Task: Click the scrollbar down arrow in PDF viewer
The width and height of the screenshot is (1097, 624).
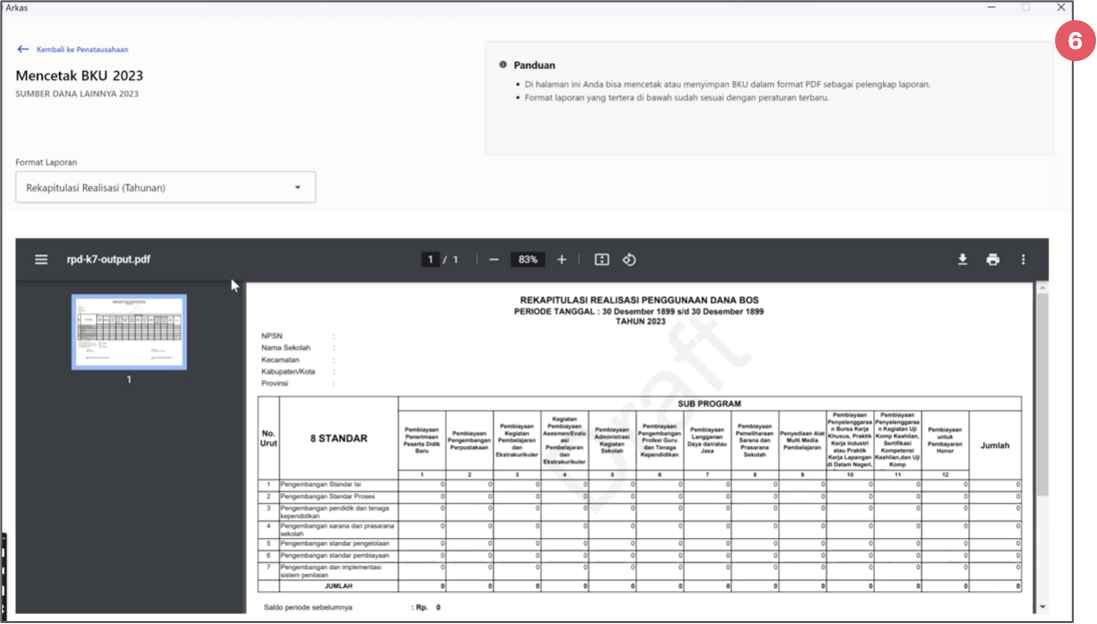Action: click(x=1042, y=607)
